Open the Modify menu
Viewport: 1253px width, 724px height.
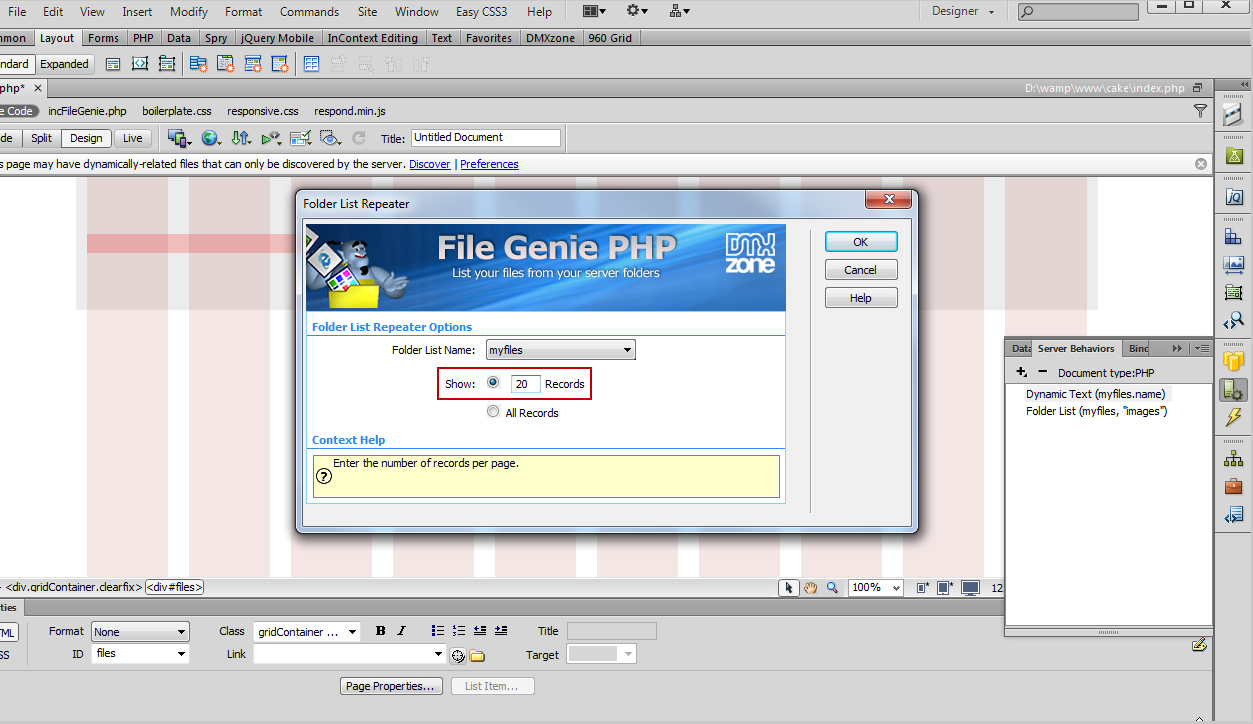[189, 12]
